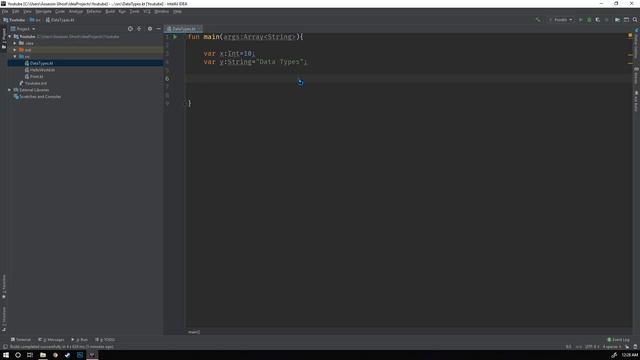This screenshot has width=640, height=360.
Task: Click IntelliJ IDEA icon on taskbar
Action: 92,355
